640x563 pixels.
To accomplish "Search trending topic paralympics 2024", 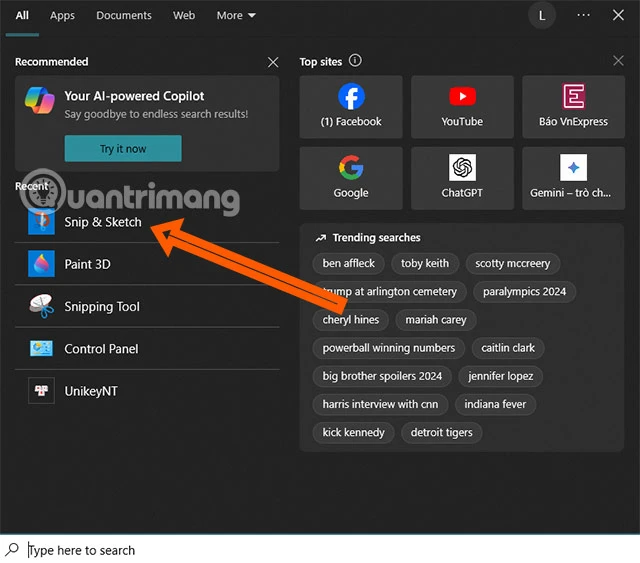I will tap(524, 292).
